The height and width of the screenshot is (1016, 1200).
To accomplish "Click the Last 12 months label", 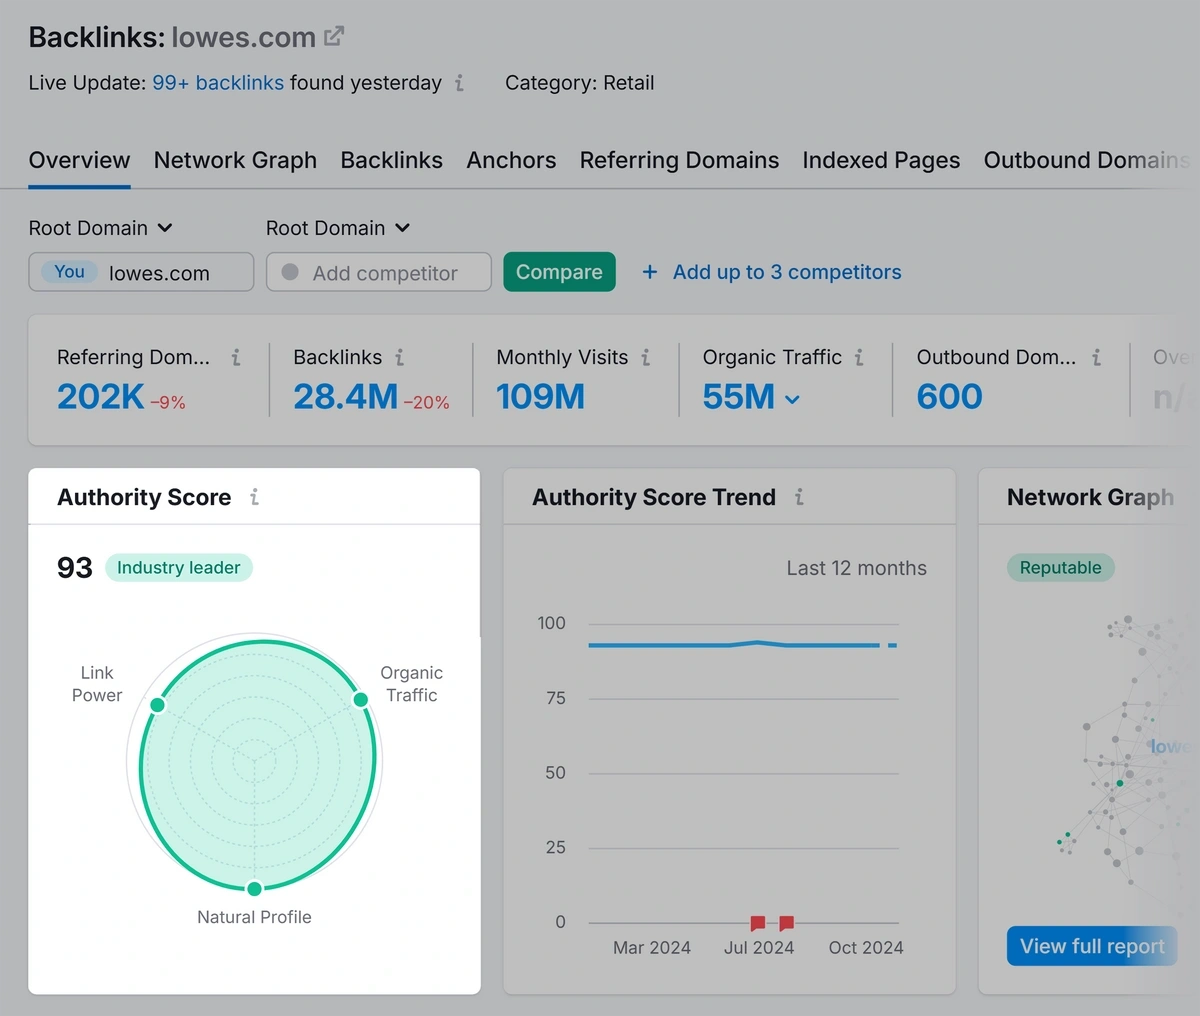I will (856, 568).
